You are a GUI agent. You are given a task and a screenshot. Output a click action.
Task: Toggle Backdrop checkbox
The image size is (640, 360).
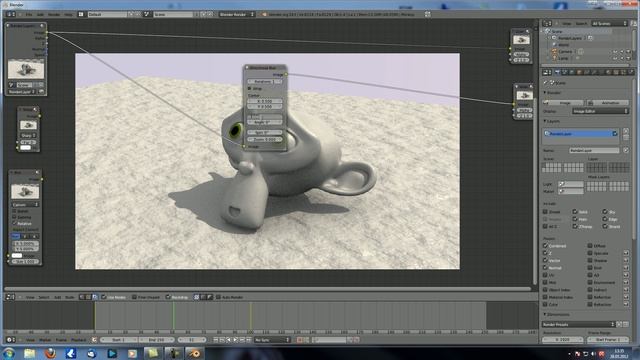click(x=168, y=297)
